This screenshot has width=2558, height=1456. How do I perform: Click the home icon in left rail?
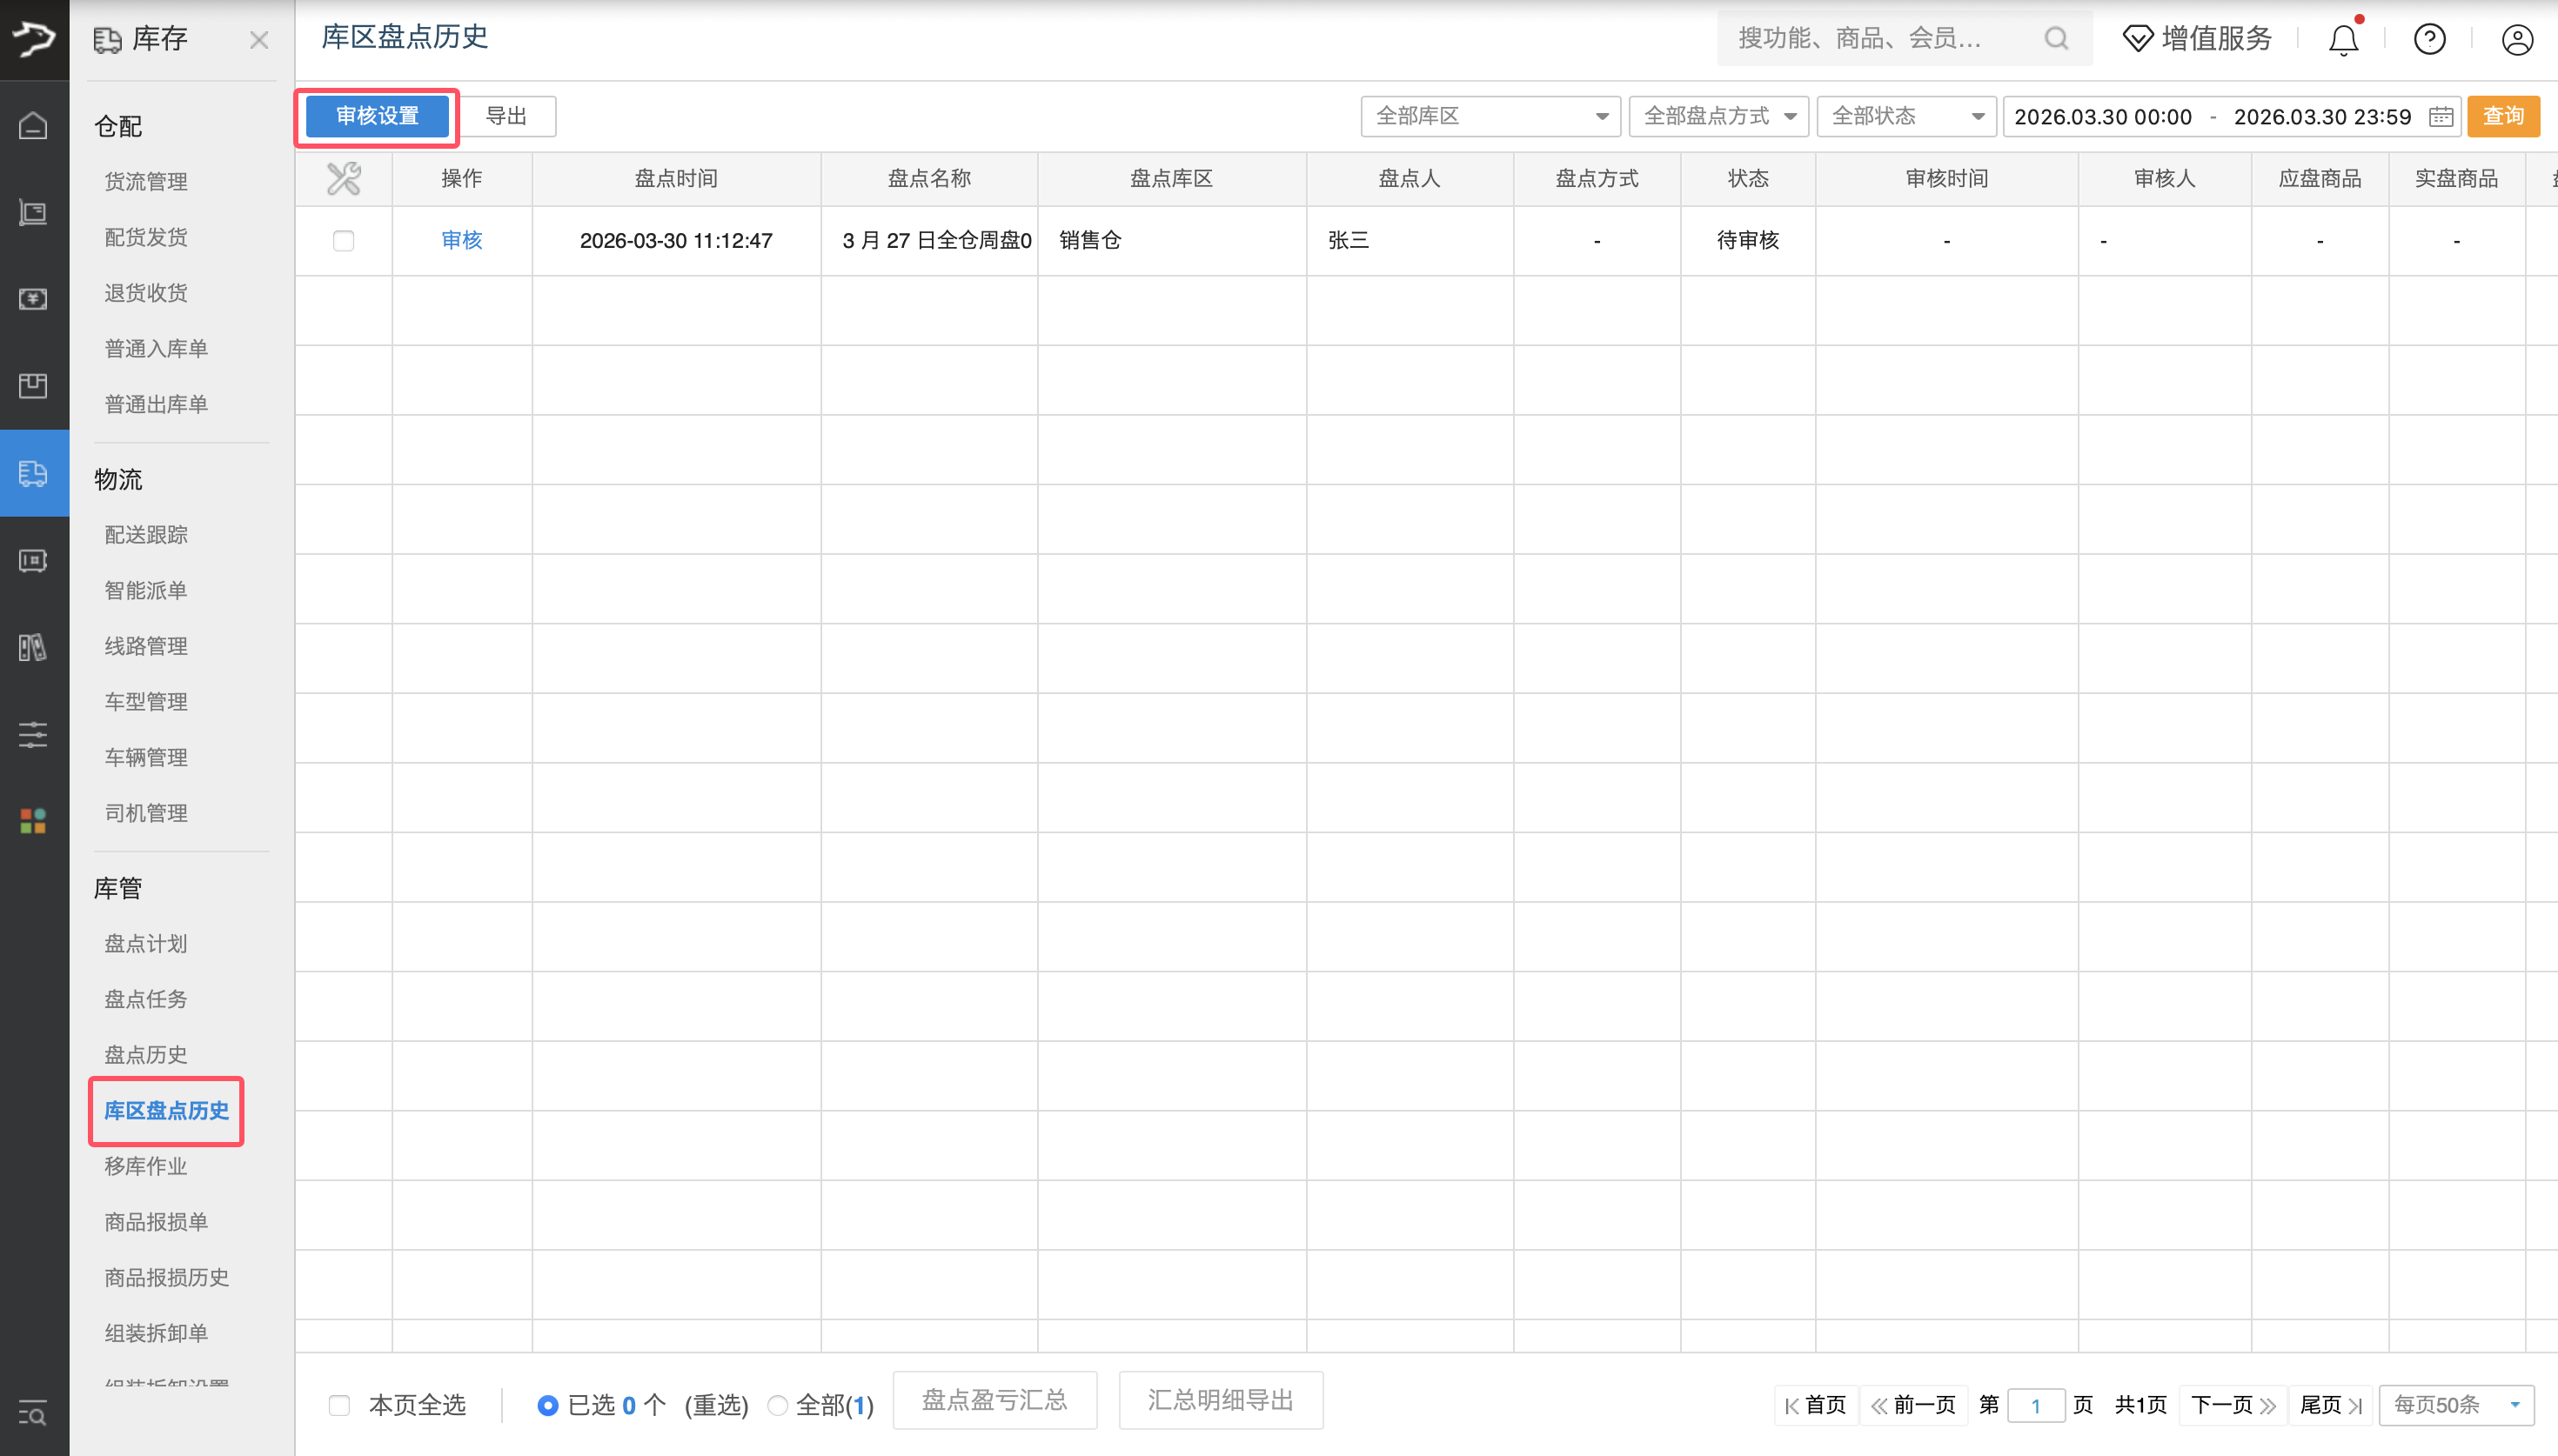coord(33,126)
